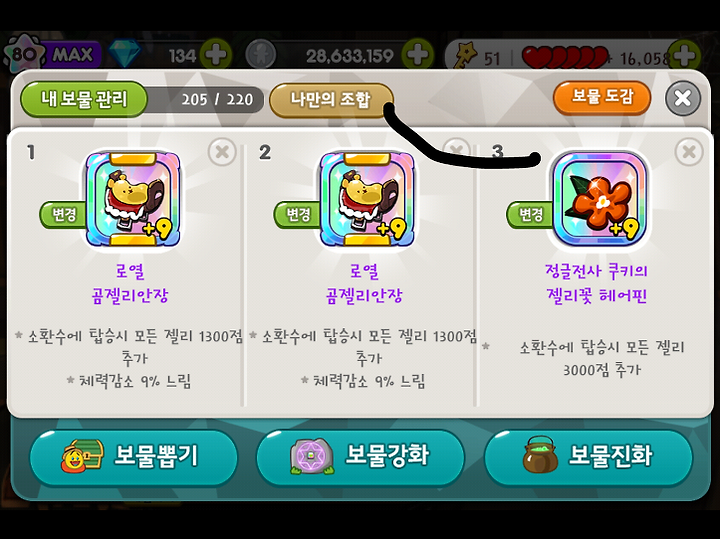Screen dimensions: 720x539
Task: Open 보물뽑기 treasure draw
Action: coord(134,456)
